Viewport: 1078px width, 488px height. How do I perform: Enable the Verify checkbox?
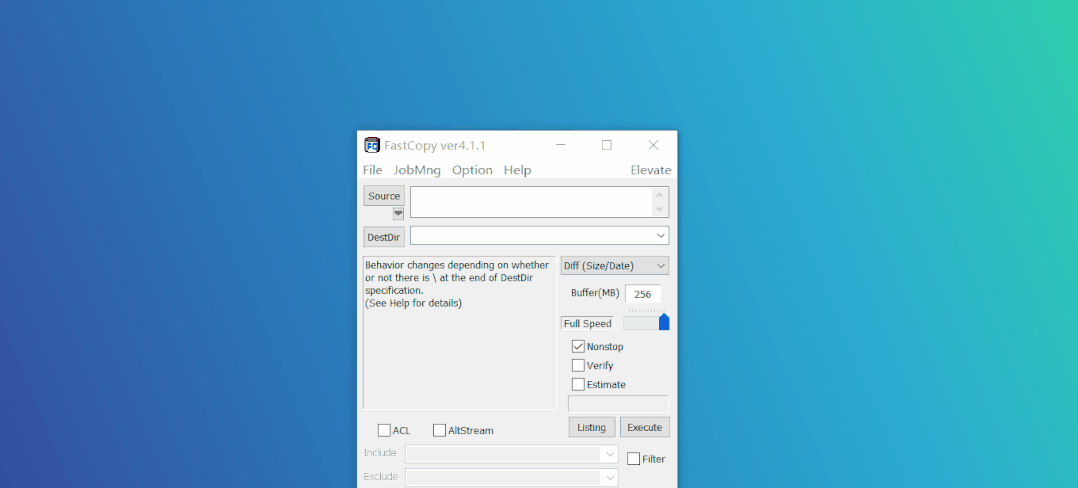tap(578, 366)
